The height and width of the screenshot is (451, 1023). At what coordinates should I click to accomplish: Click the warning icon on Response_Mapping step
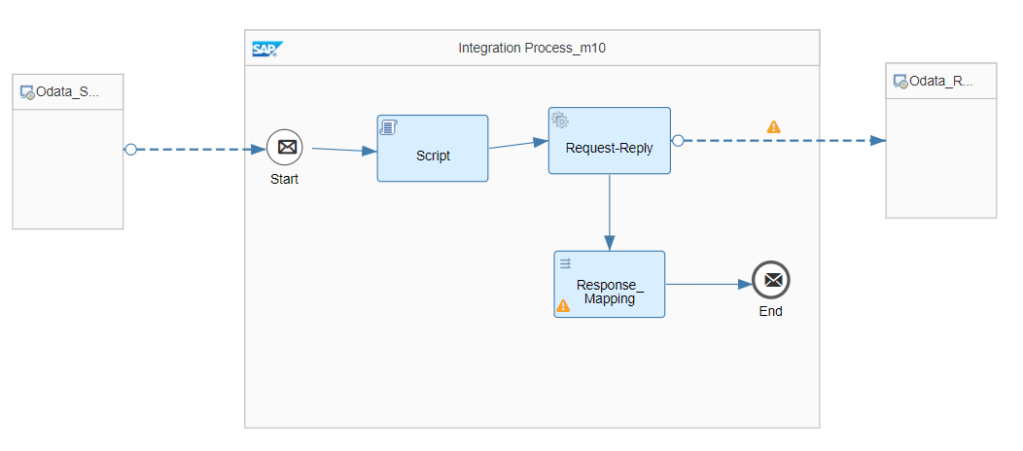click(563, 305)
